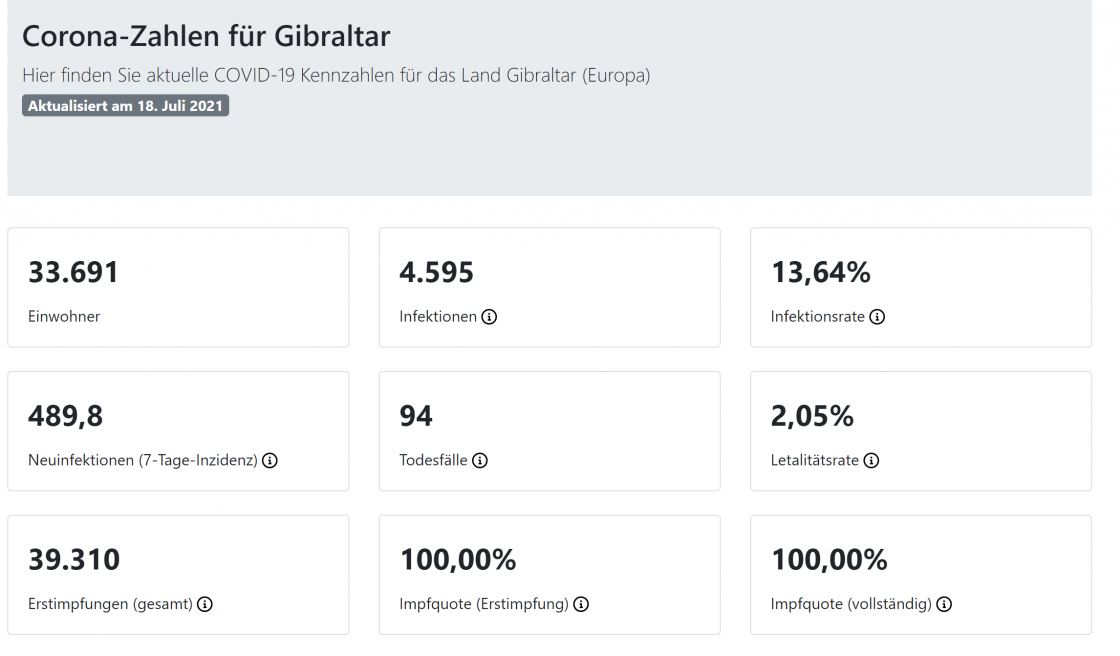The image size is (1120, 656).
Task: Click the info icon next to Infektionen
Action: (489, 317)
